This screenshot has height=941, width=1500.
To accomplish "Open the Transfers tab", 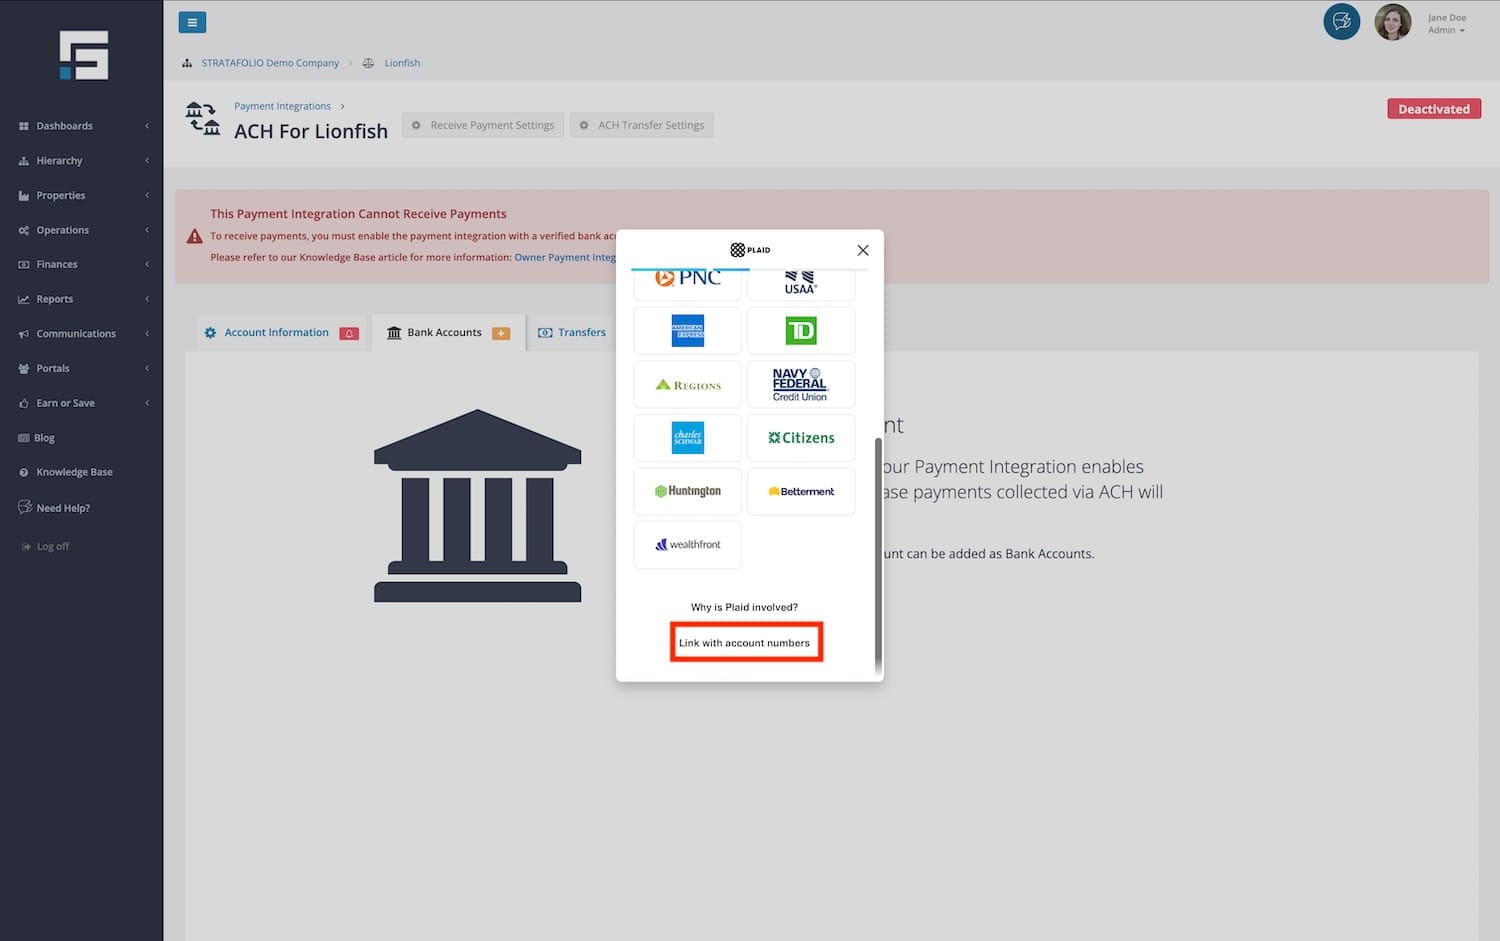I will point(581,333).
